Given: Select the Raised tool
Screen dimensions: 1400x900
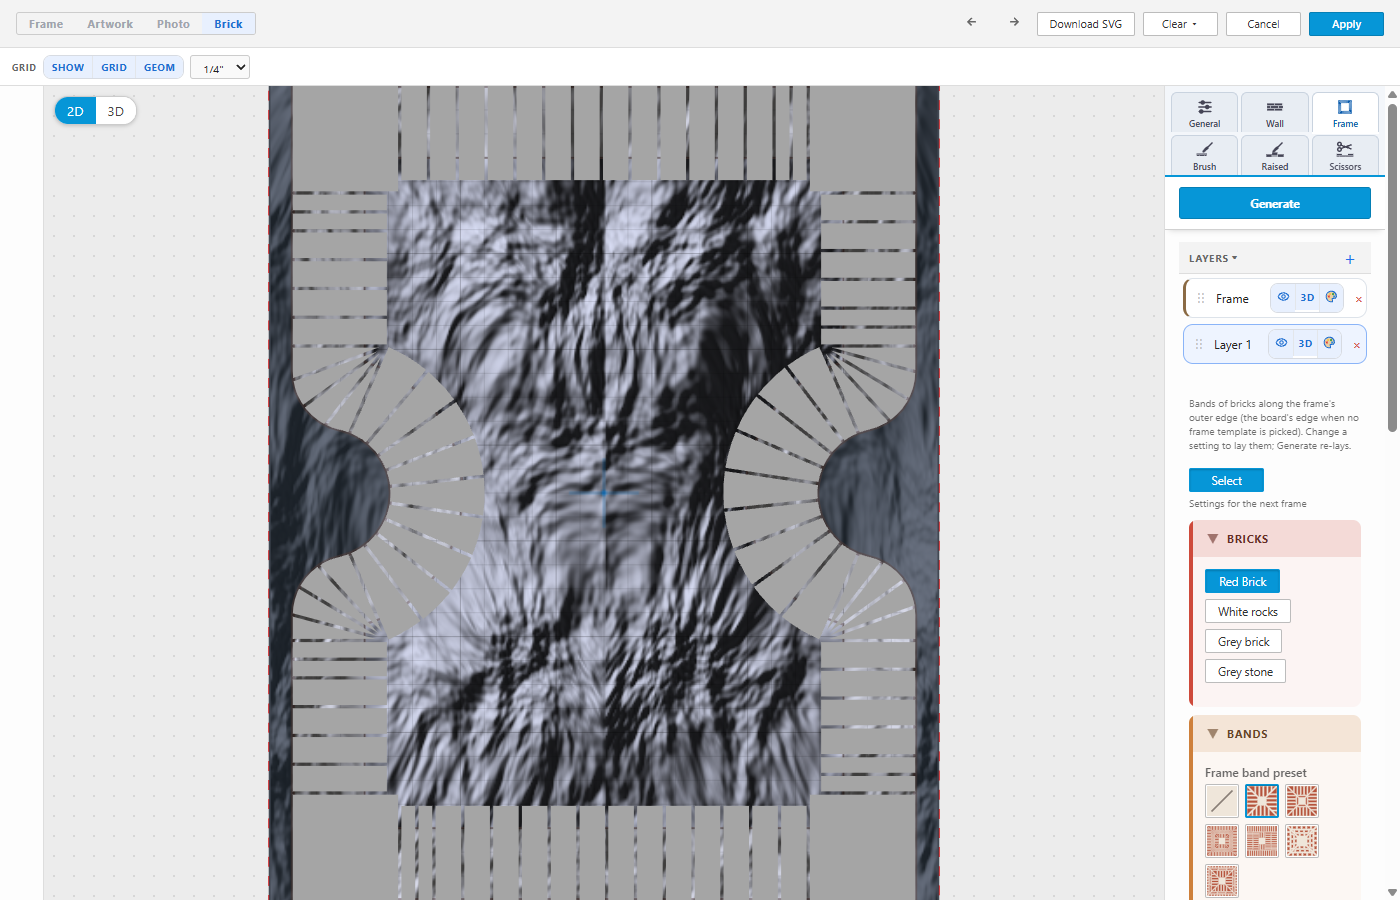Looking at the screenshot, I should pos(1275,155).
